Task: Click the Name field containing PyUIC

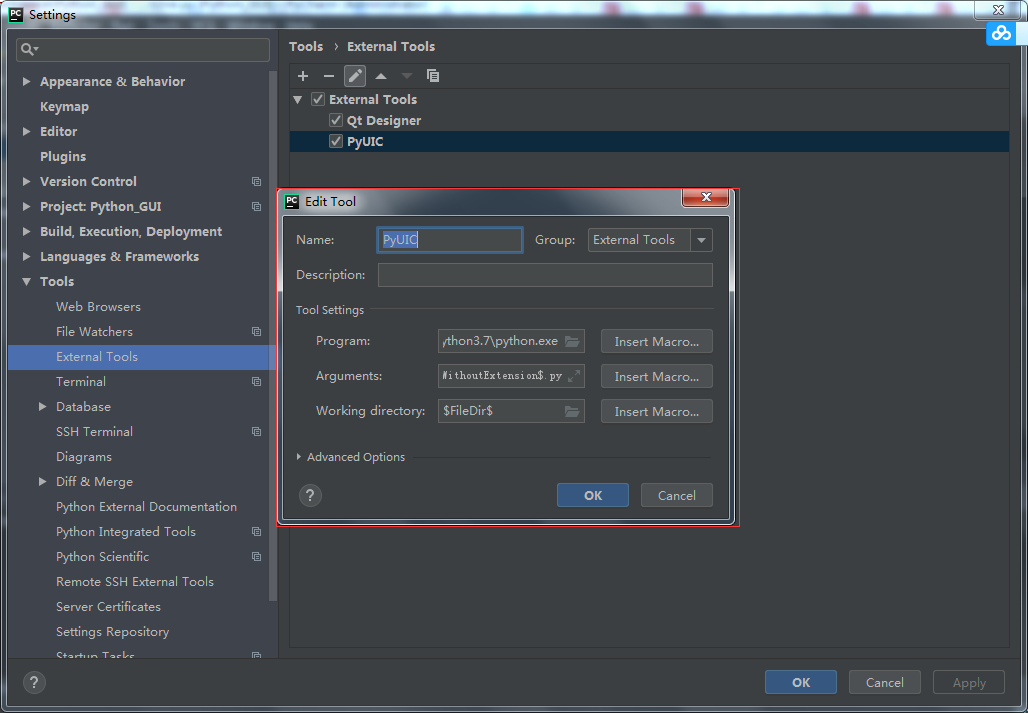Action: tap(450, 240)
